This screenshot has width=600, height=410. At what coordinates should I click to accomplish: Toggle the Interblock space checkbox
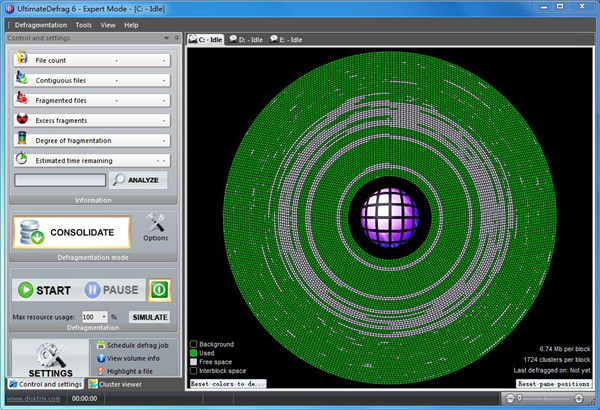click(x=194, y=370)
